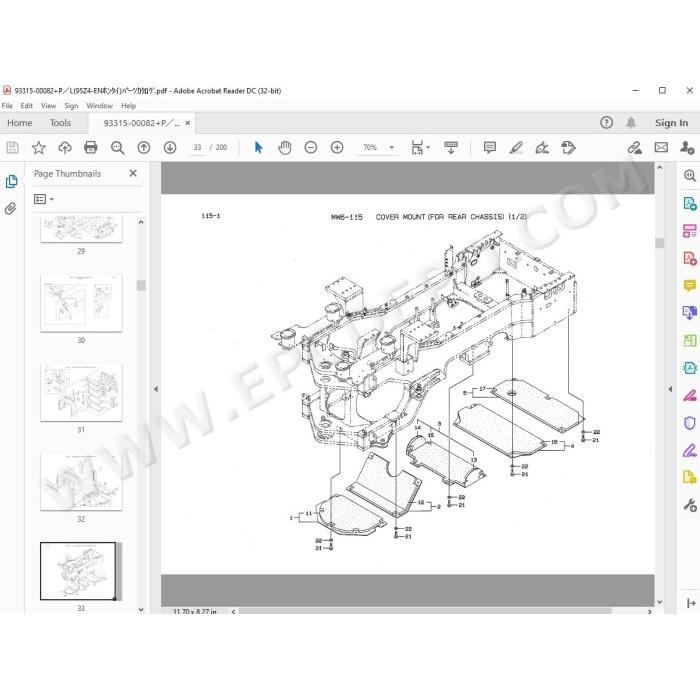The height and width of the screenshot is (700, 700).
Task: Open the Sign menu
Action: click(x=71, y=106)
